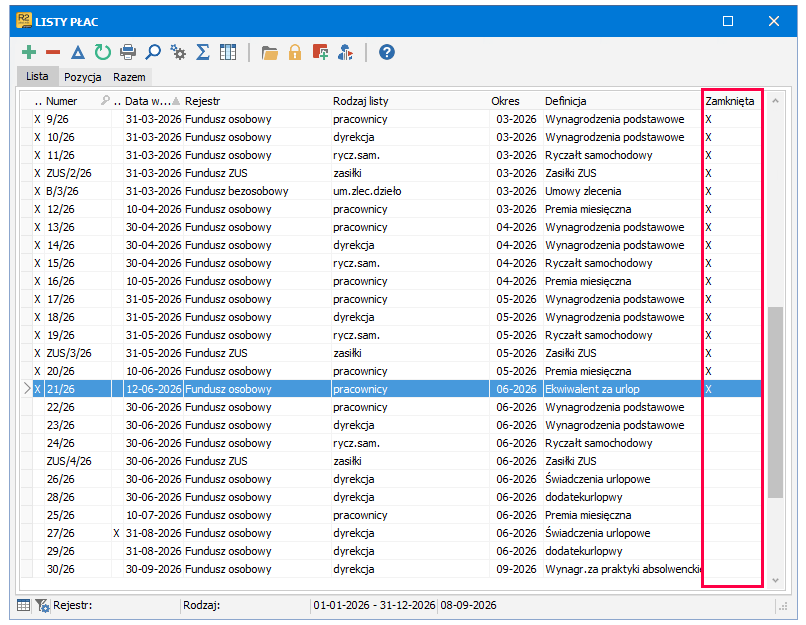Screen dimensions: 806x625
Task: Open settings via the gears toolbar icon
Action: click(178, 52)
